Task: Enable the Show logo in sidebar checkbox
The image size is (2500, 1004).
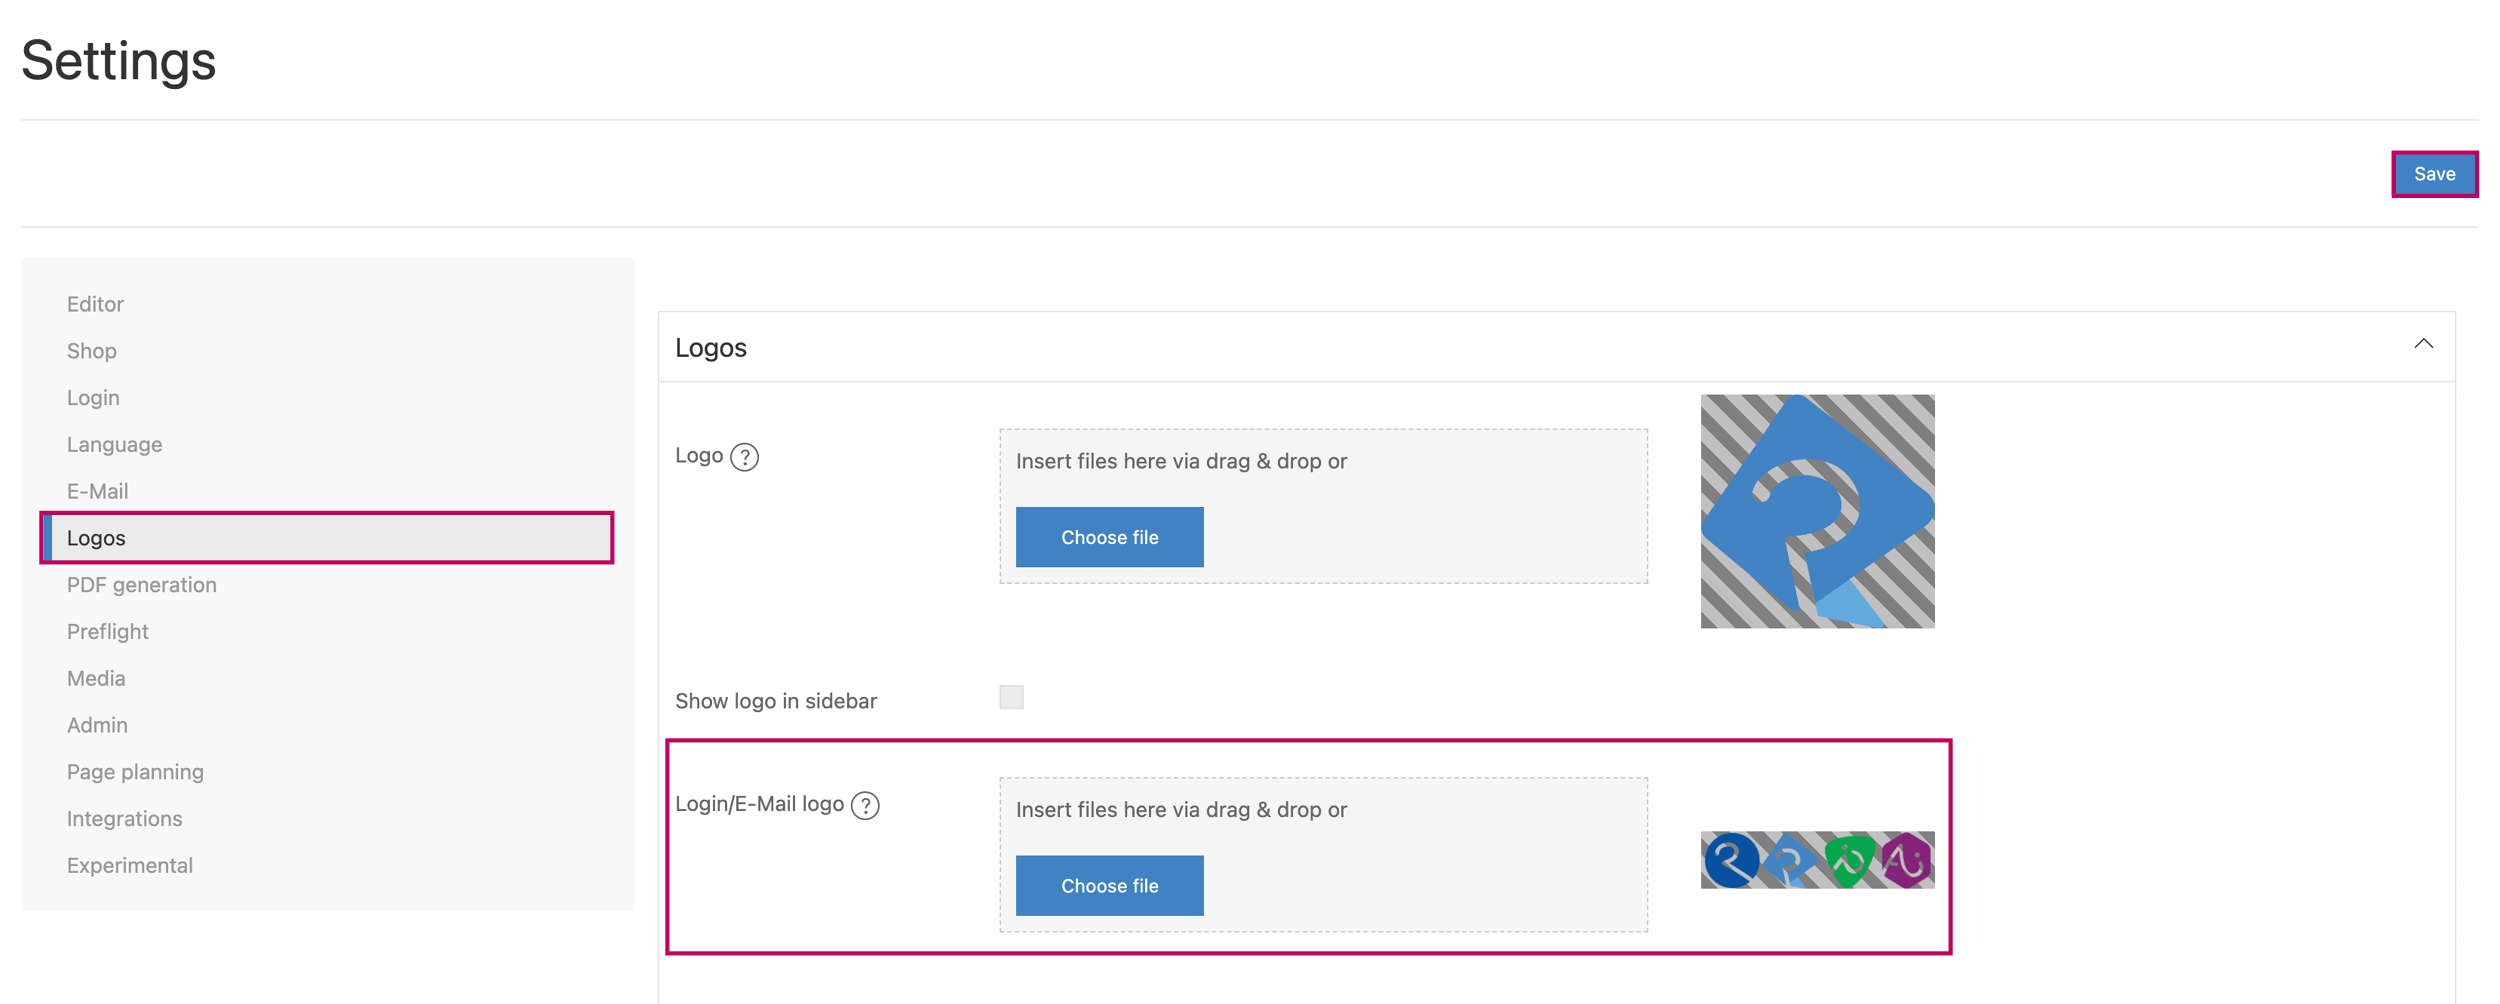Action: (x=1011, y=697)
